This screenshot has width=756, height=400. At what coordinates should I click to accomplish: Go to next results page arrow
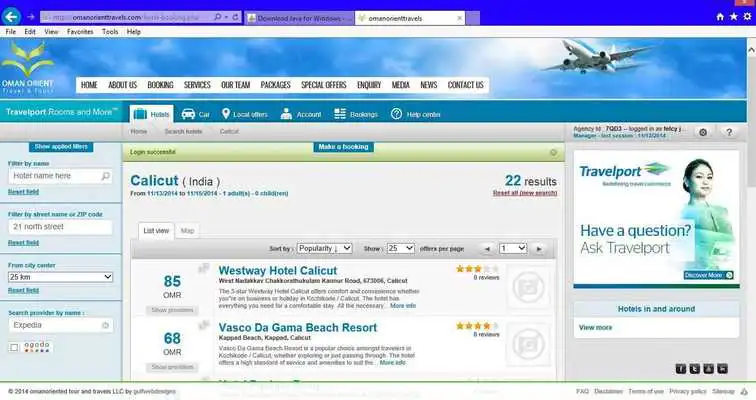(539, 249)
